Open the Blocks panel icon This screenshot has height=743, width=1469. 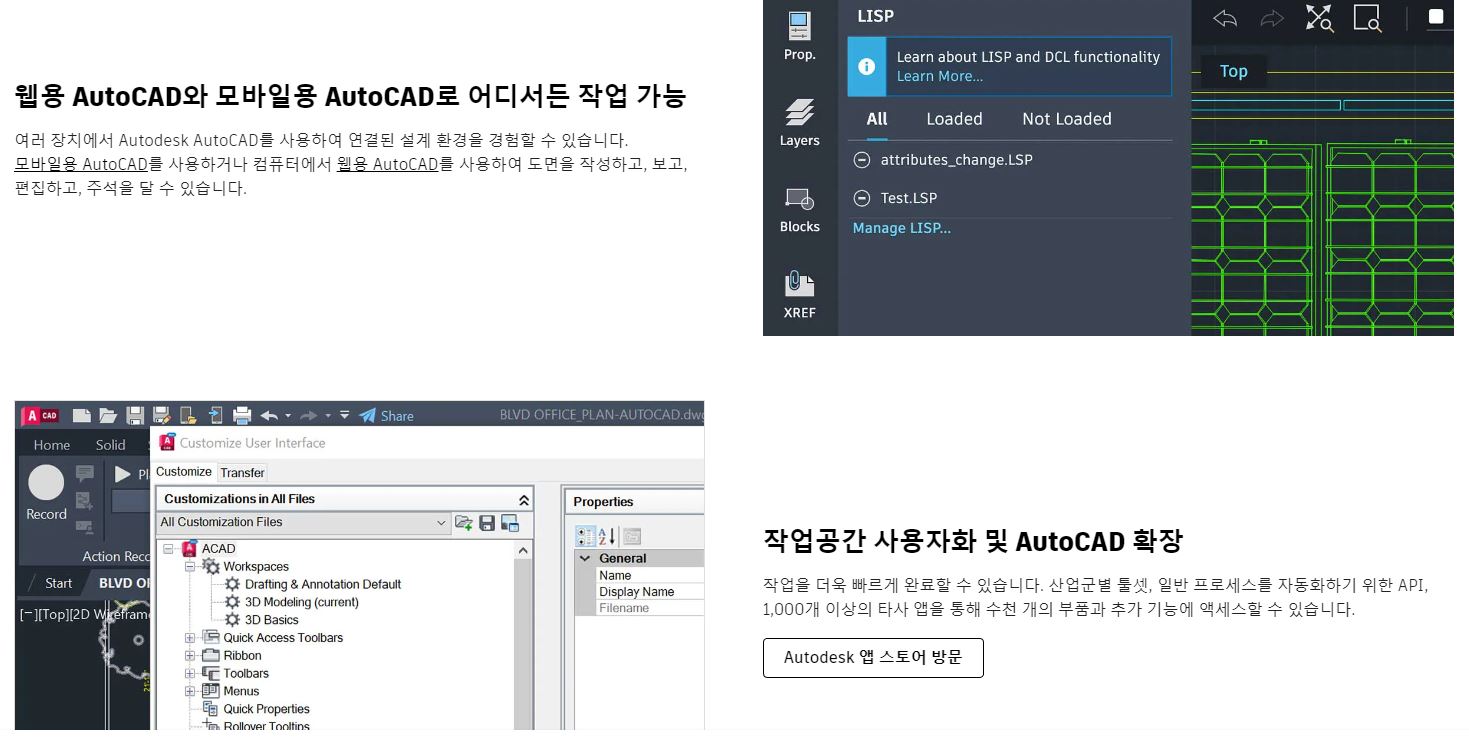point(799,198)
